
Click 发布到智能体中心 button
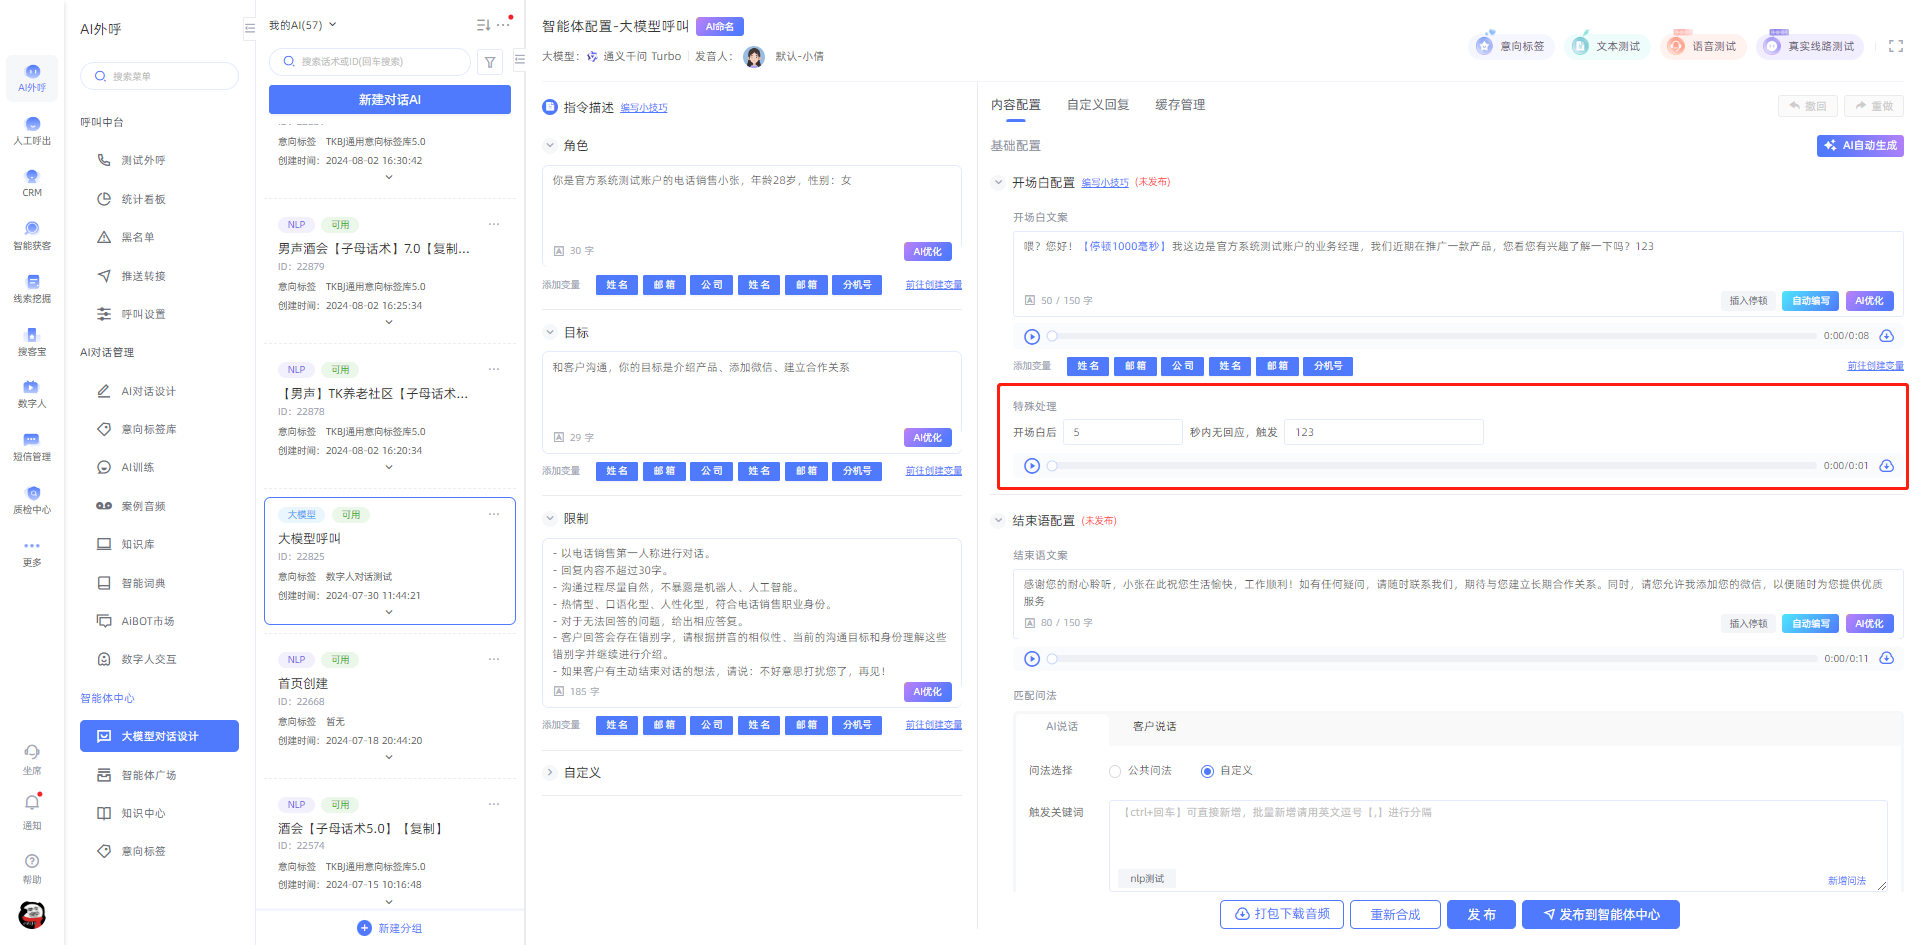point(1600,915)
